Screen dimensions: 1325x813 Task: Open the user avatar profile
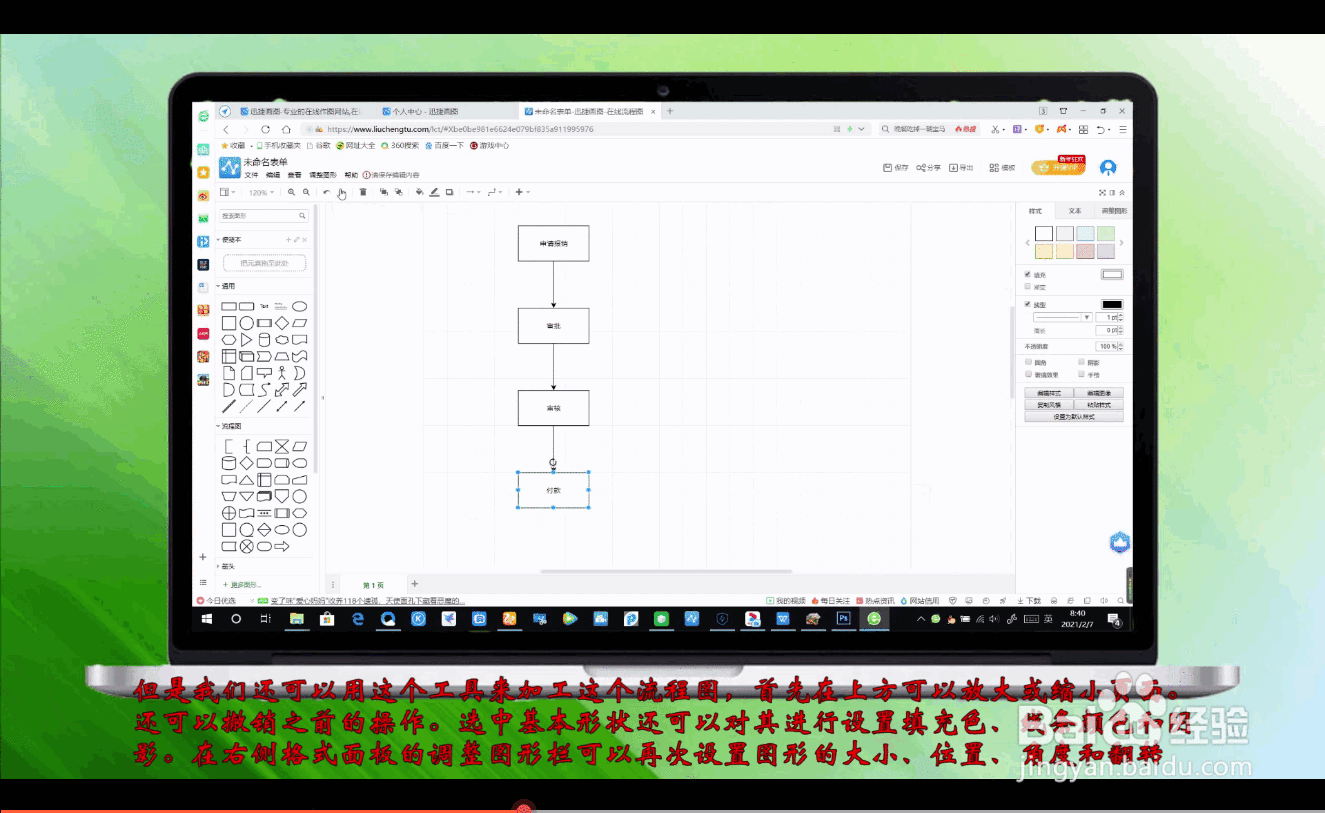click(x=1108, y=168)
